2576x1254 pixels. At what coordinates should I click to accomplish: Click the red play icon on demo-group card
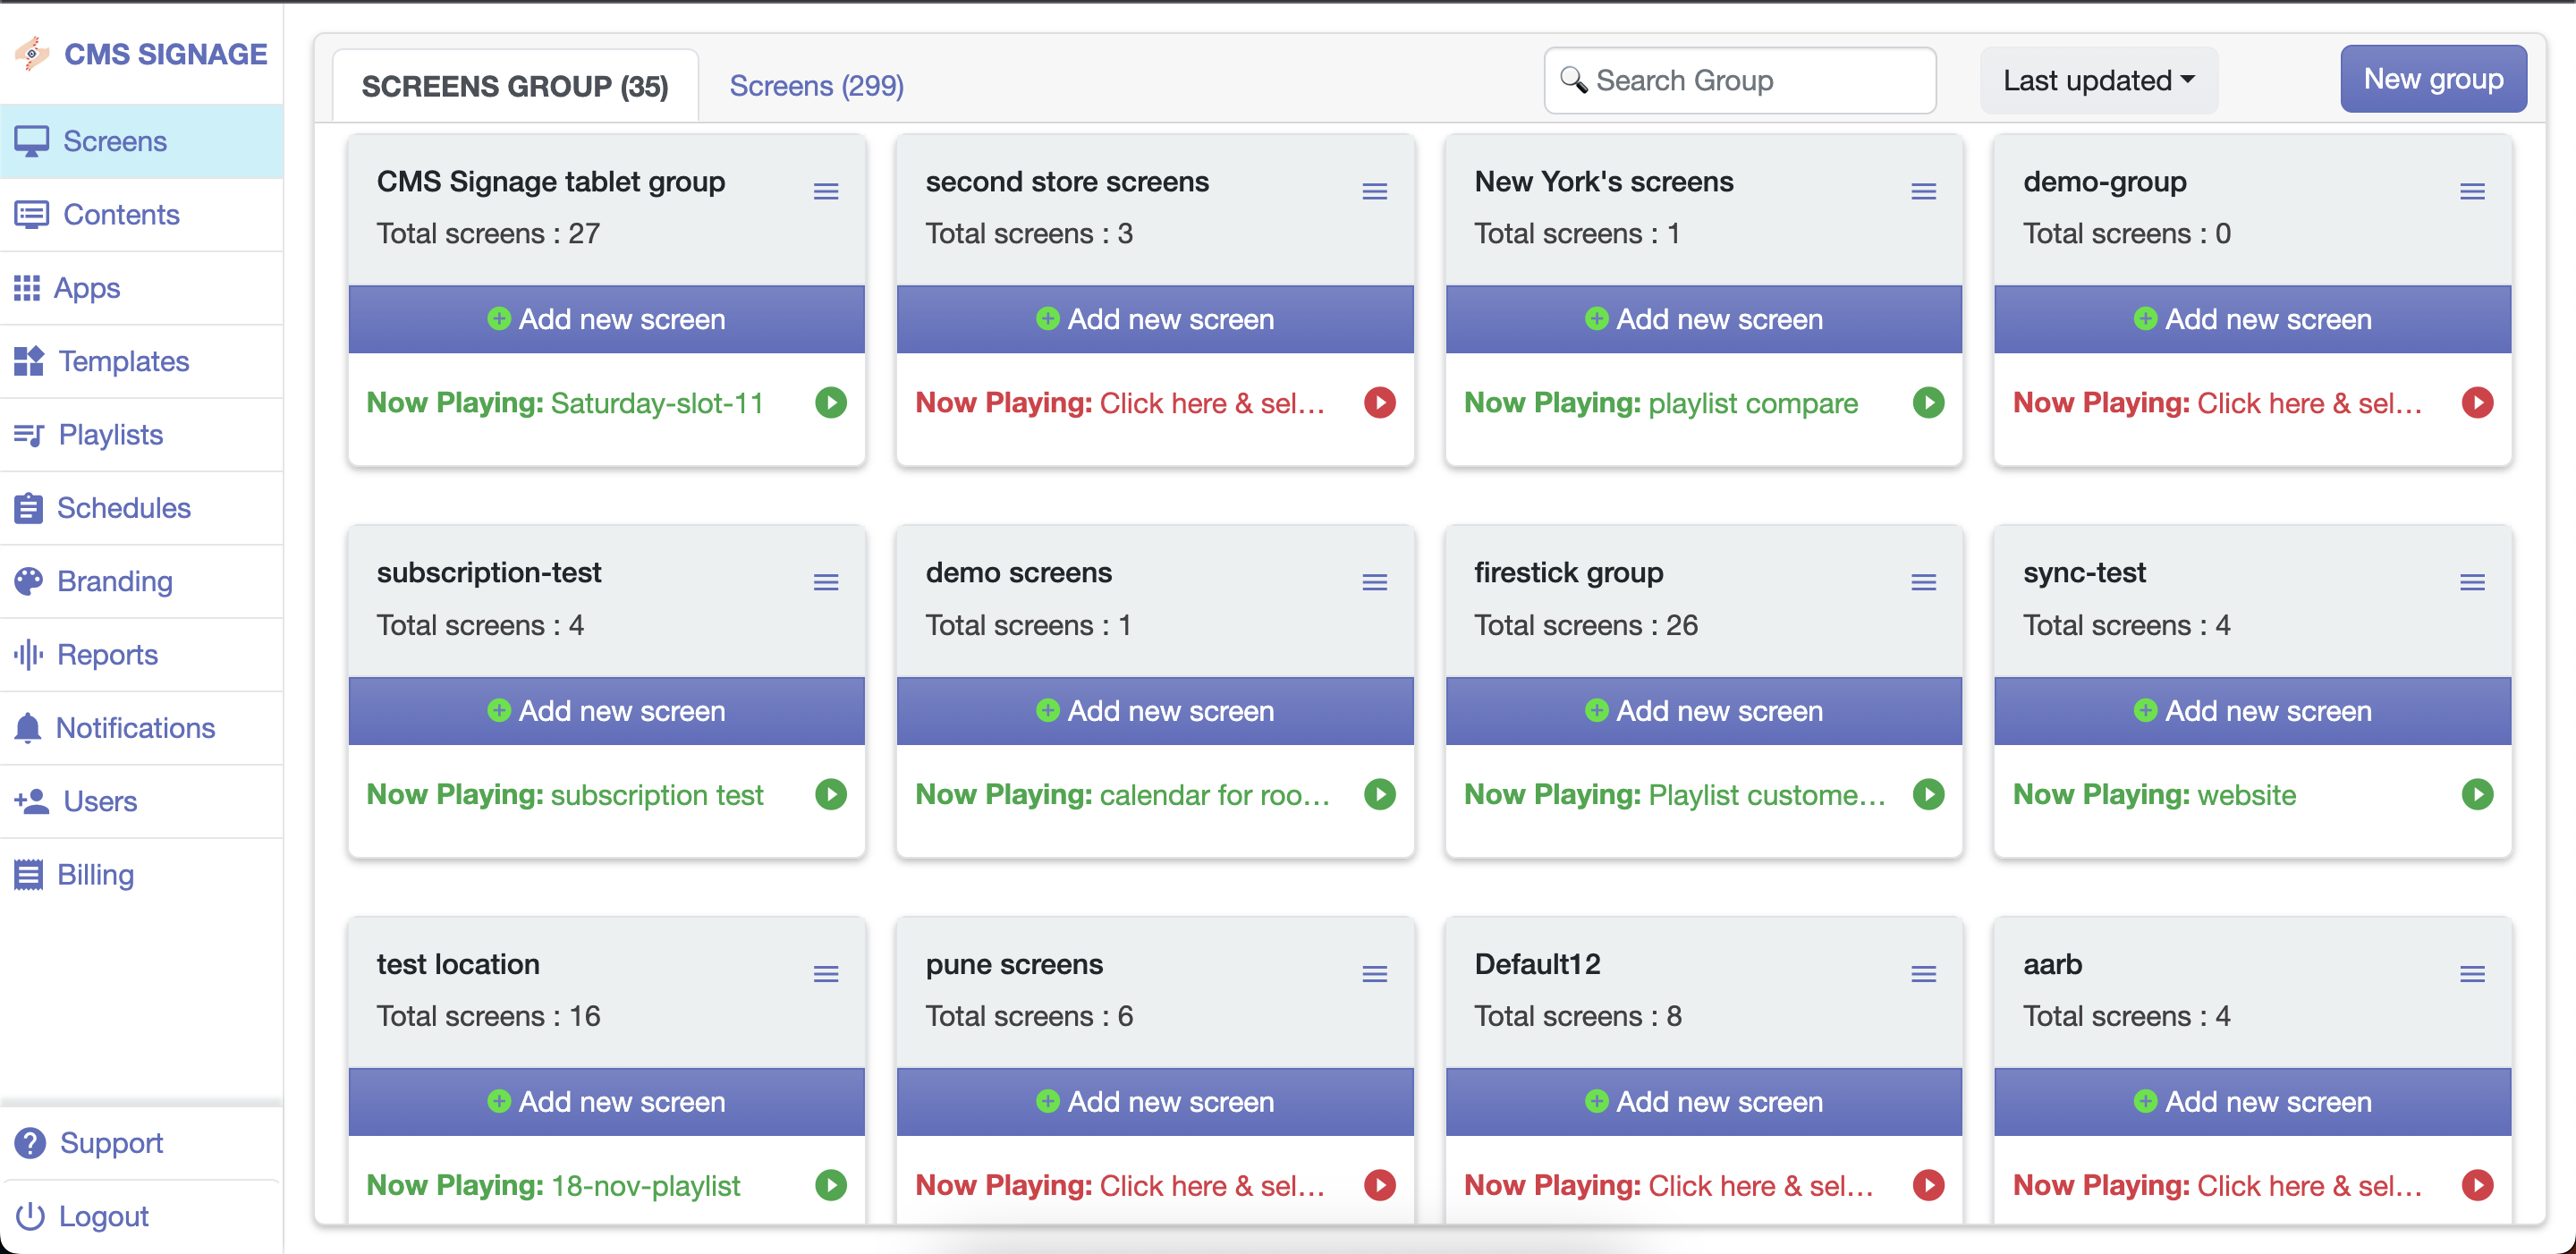point(2476,403)
